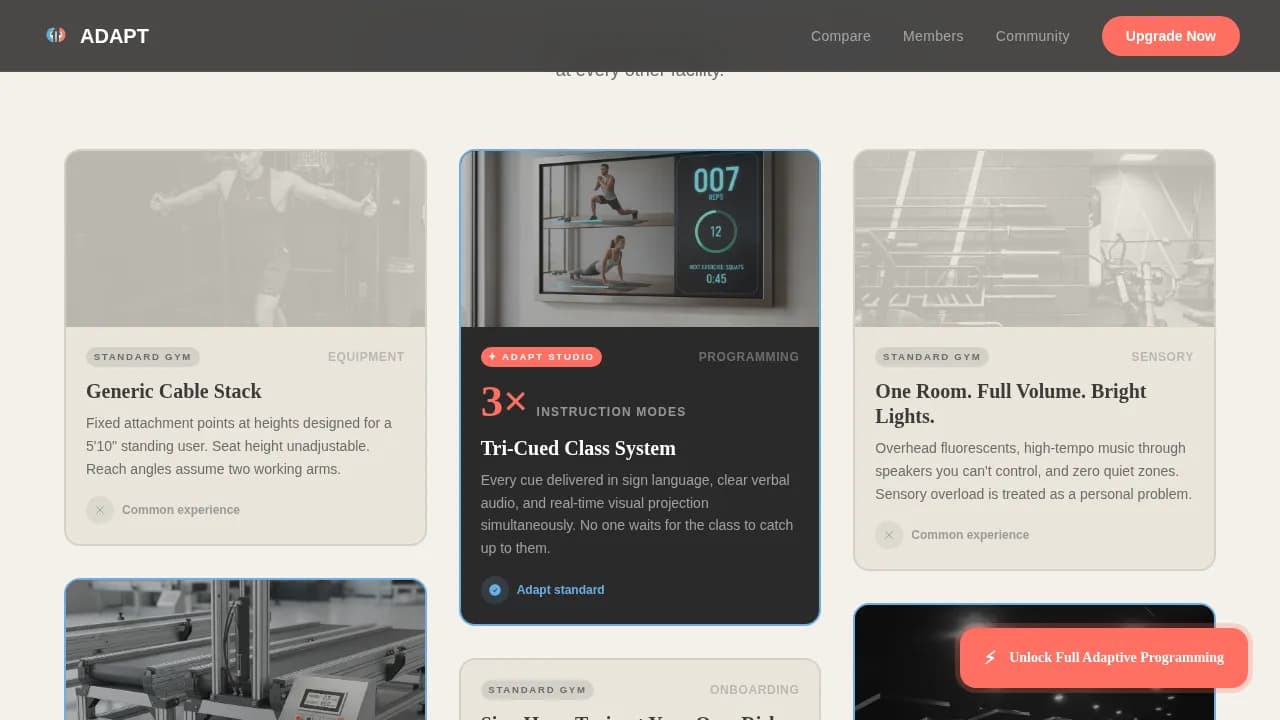Click the check icon beside Adapt standard
The image size is (1280, 720).
pos(494,590)
